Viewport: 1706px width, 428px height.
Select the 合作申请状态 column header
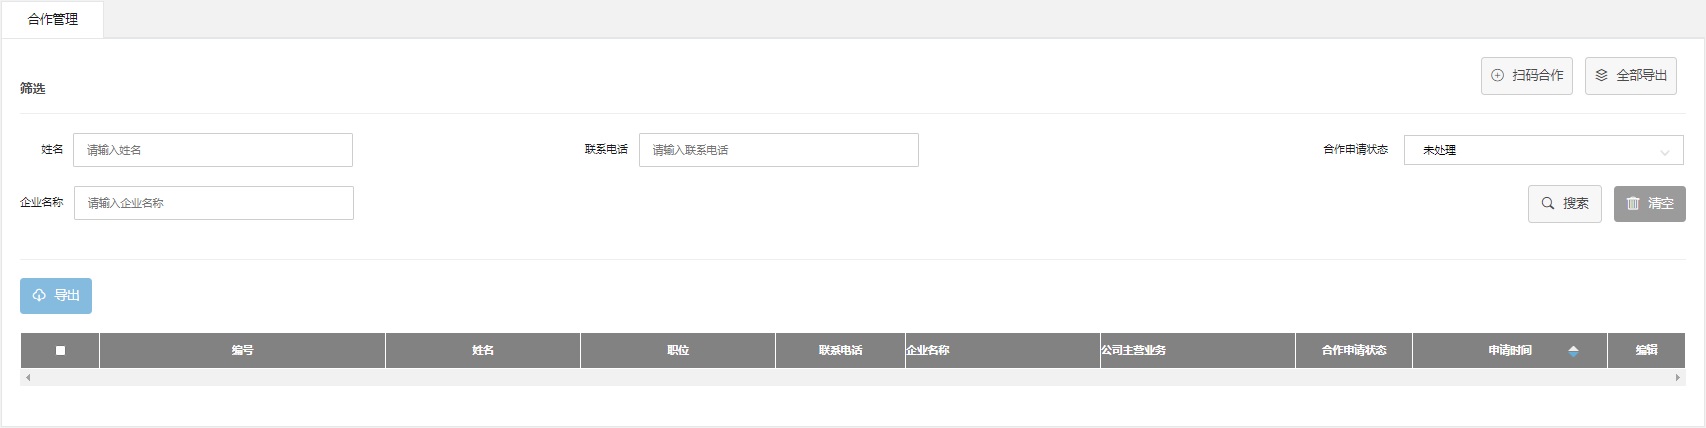[1353, 351]
